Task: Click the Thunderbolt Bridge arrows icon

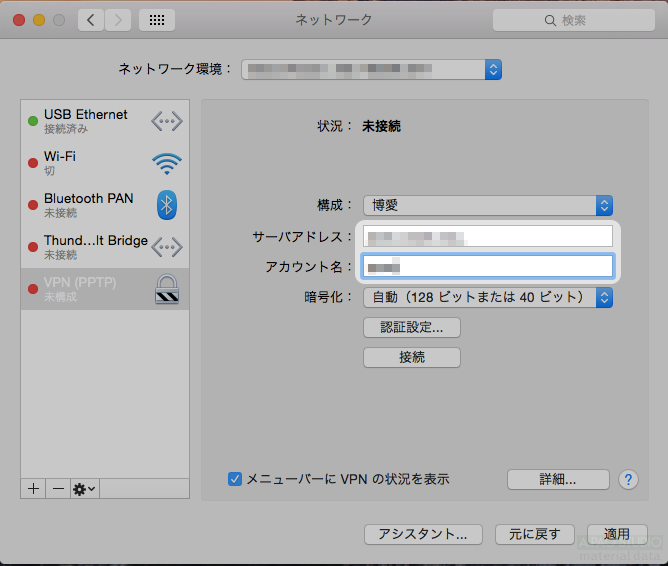Action: click(167, 247)
